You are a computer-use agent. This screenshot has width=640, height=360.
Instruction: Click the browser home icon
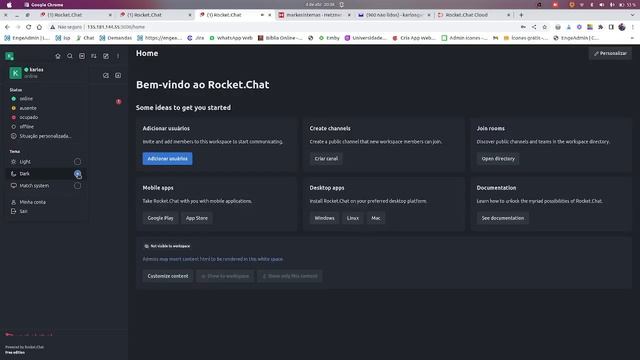[39, 27]
